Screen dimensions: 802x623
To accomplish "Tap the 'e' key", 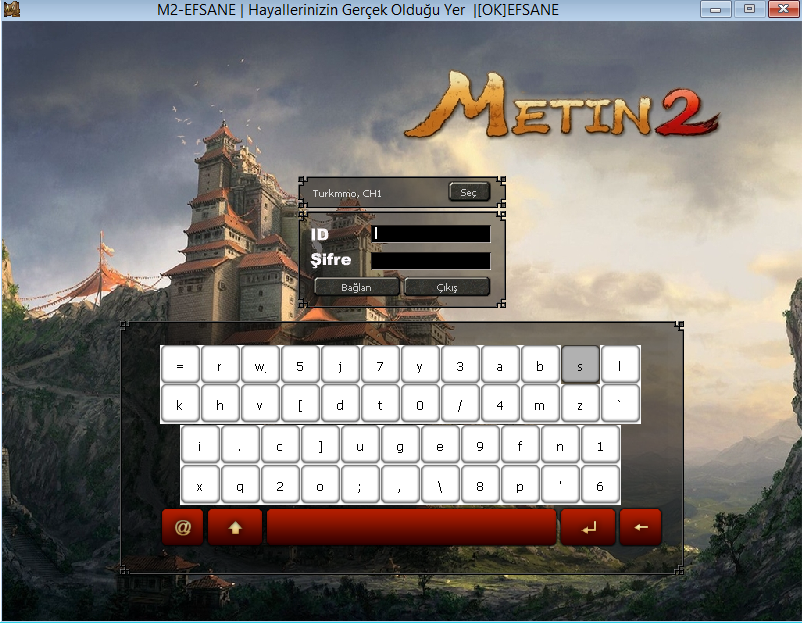I will (x=440, y=446).
